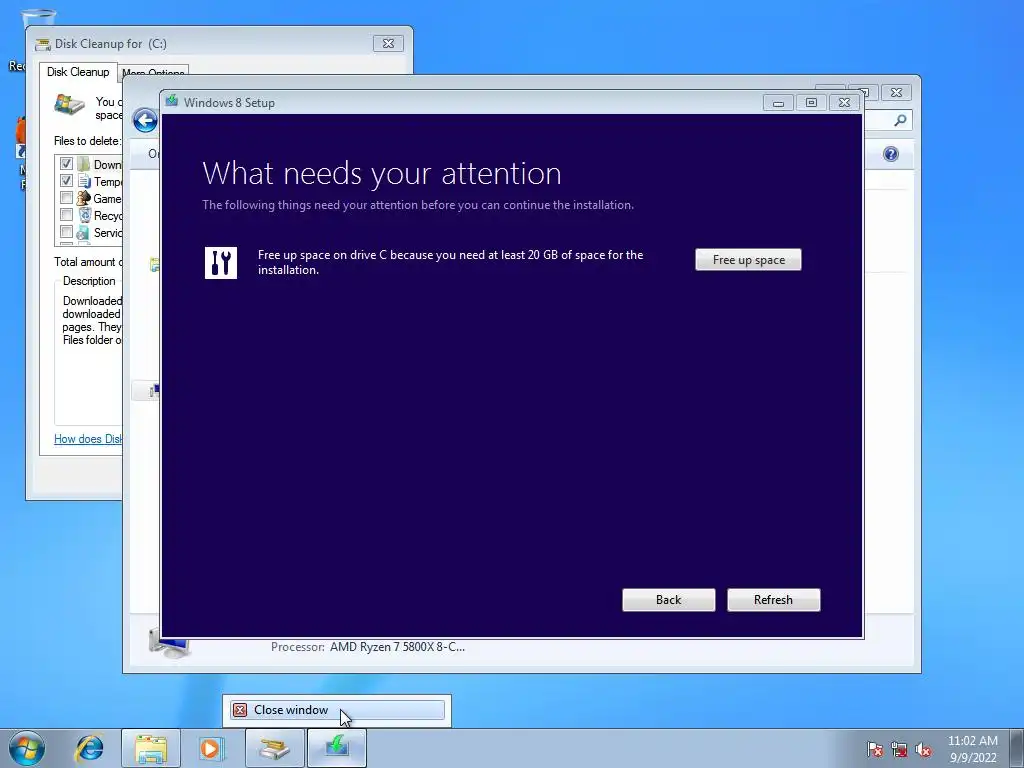Image resolution: width=1024 pixels, height=768 pixels.
Task: Open the Start menu orb
Action: pyautogui.click(x=27, y=748)
